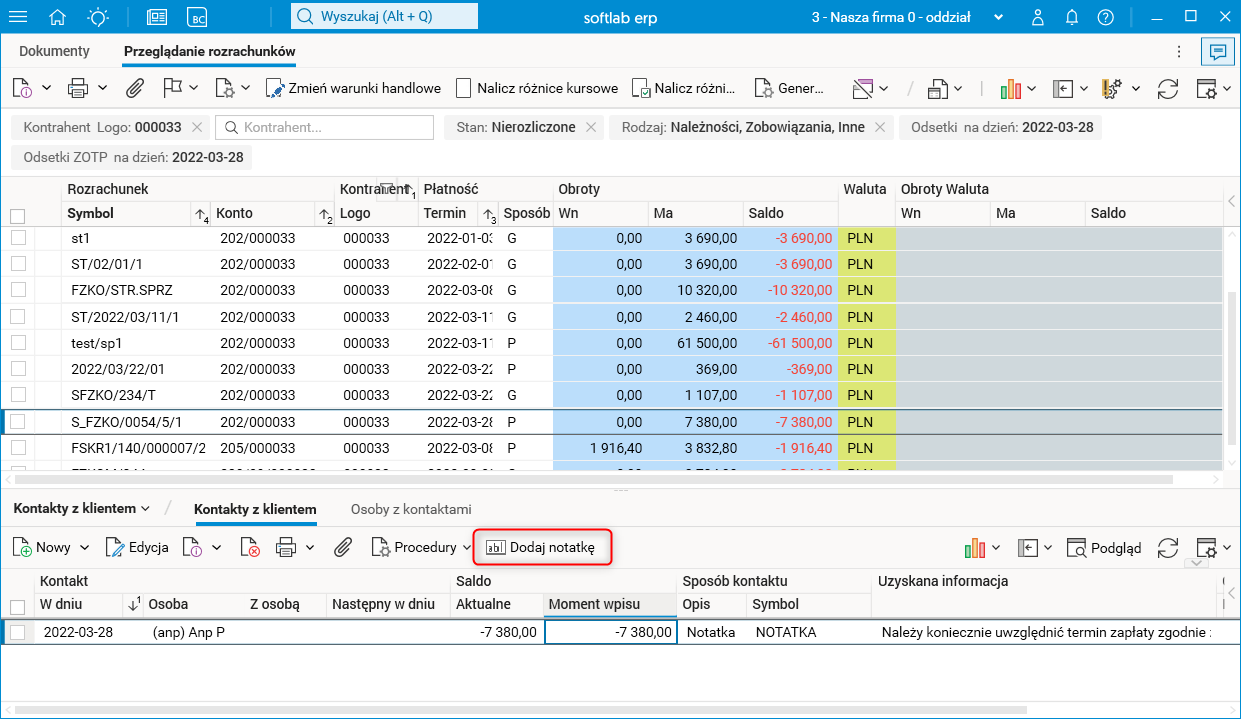Image resolution: width=1241 pixels, height=719 pixels.
Task: Click the Kontrahent filter input field
Action: [325, 127]
